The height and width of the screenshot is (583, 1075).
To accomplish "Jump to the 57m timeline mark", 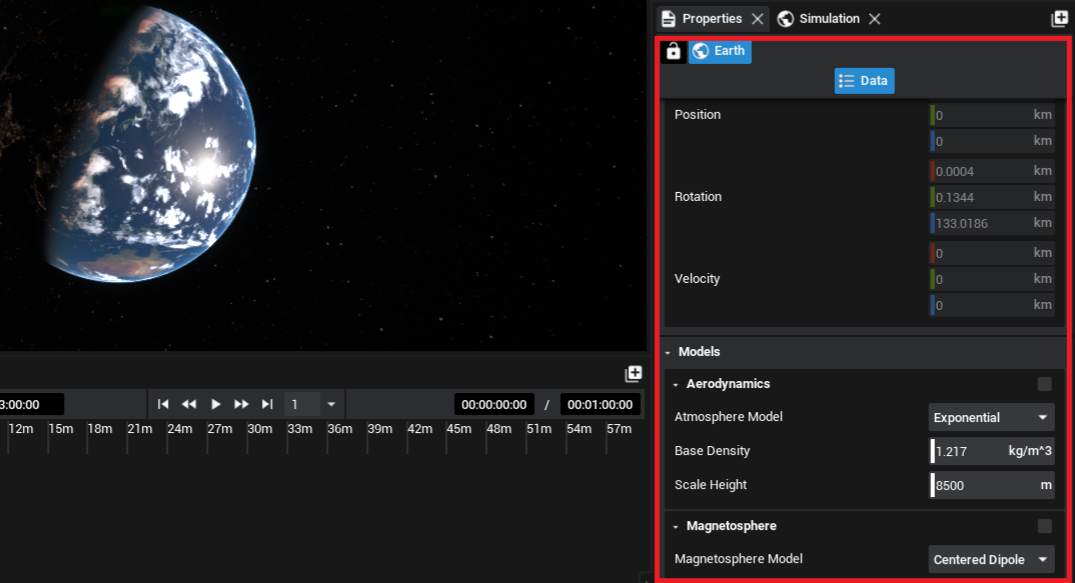I will 618,429.
